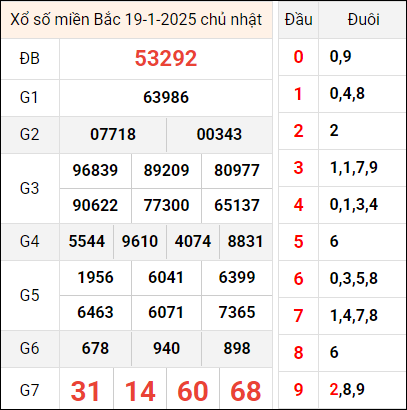
Task: Click G4 number 5544
Action: 87,241
